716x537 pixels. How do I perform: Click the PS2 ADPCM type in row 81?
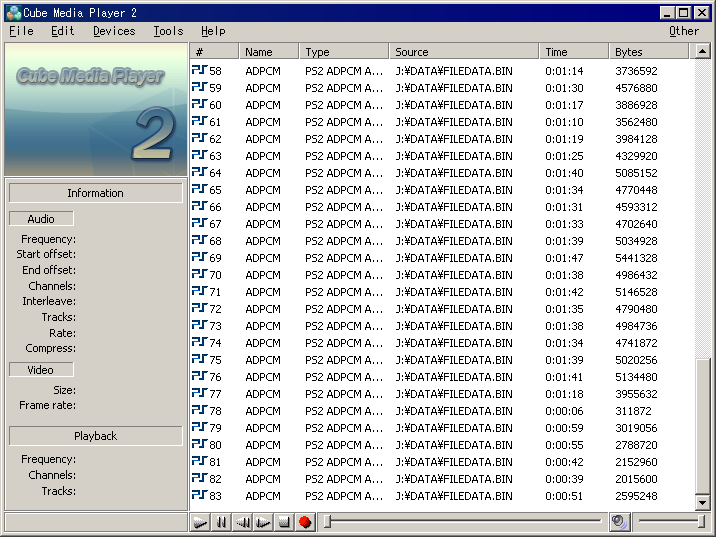coord(344,462)
